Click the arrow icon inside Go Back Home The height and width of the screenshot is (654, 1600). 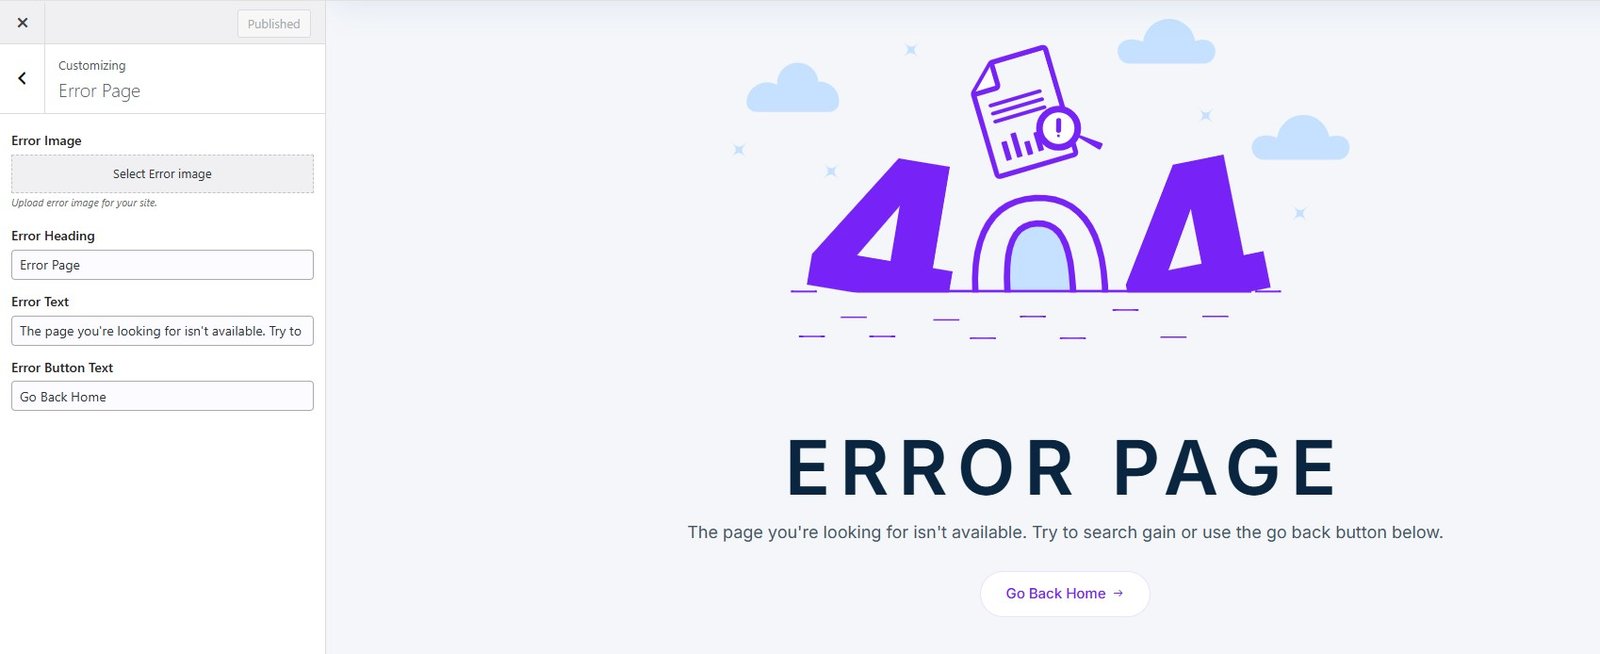click(x=1118, y=594)
